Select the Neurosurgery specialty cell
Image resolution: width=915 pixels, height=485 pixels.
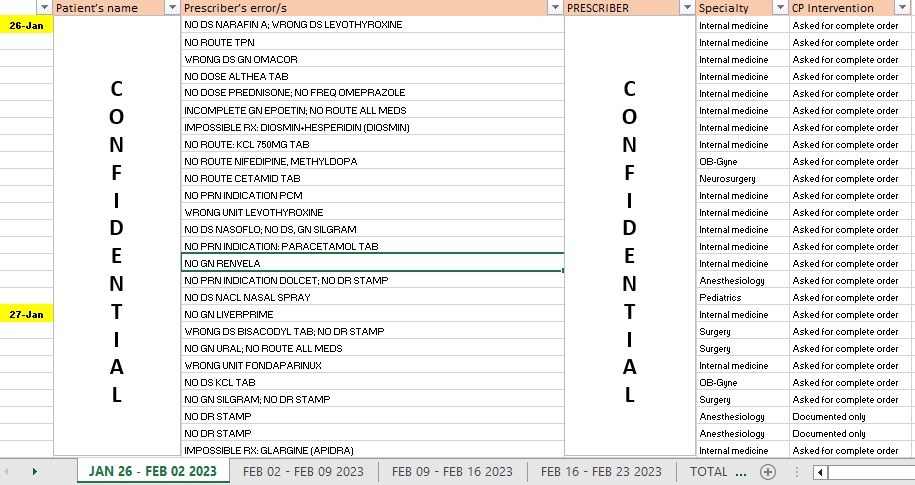coord(742,179)
